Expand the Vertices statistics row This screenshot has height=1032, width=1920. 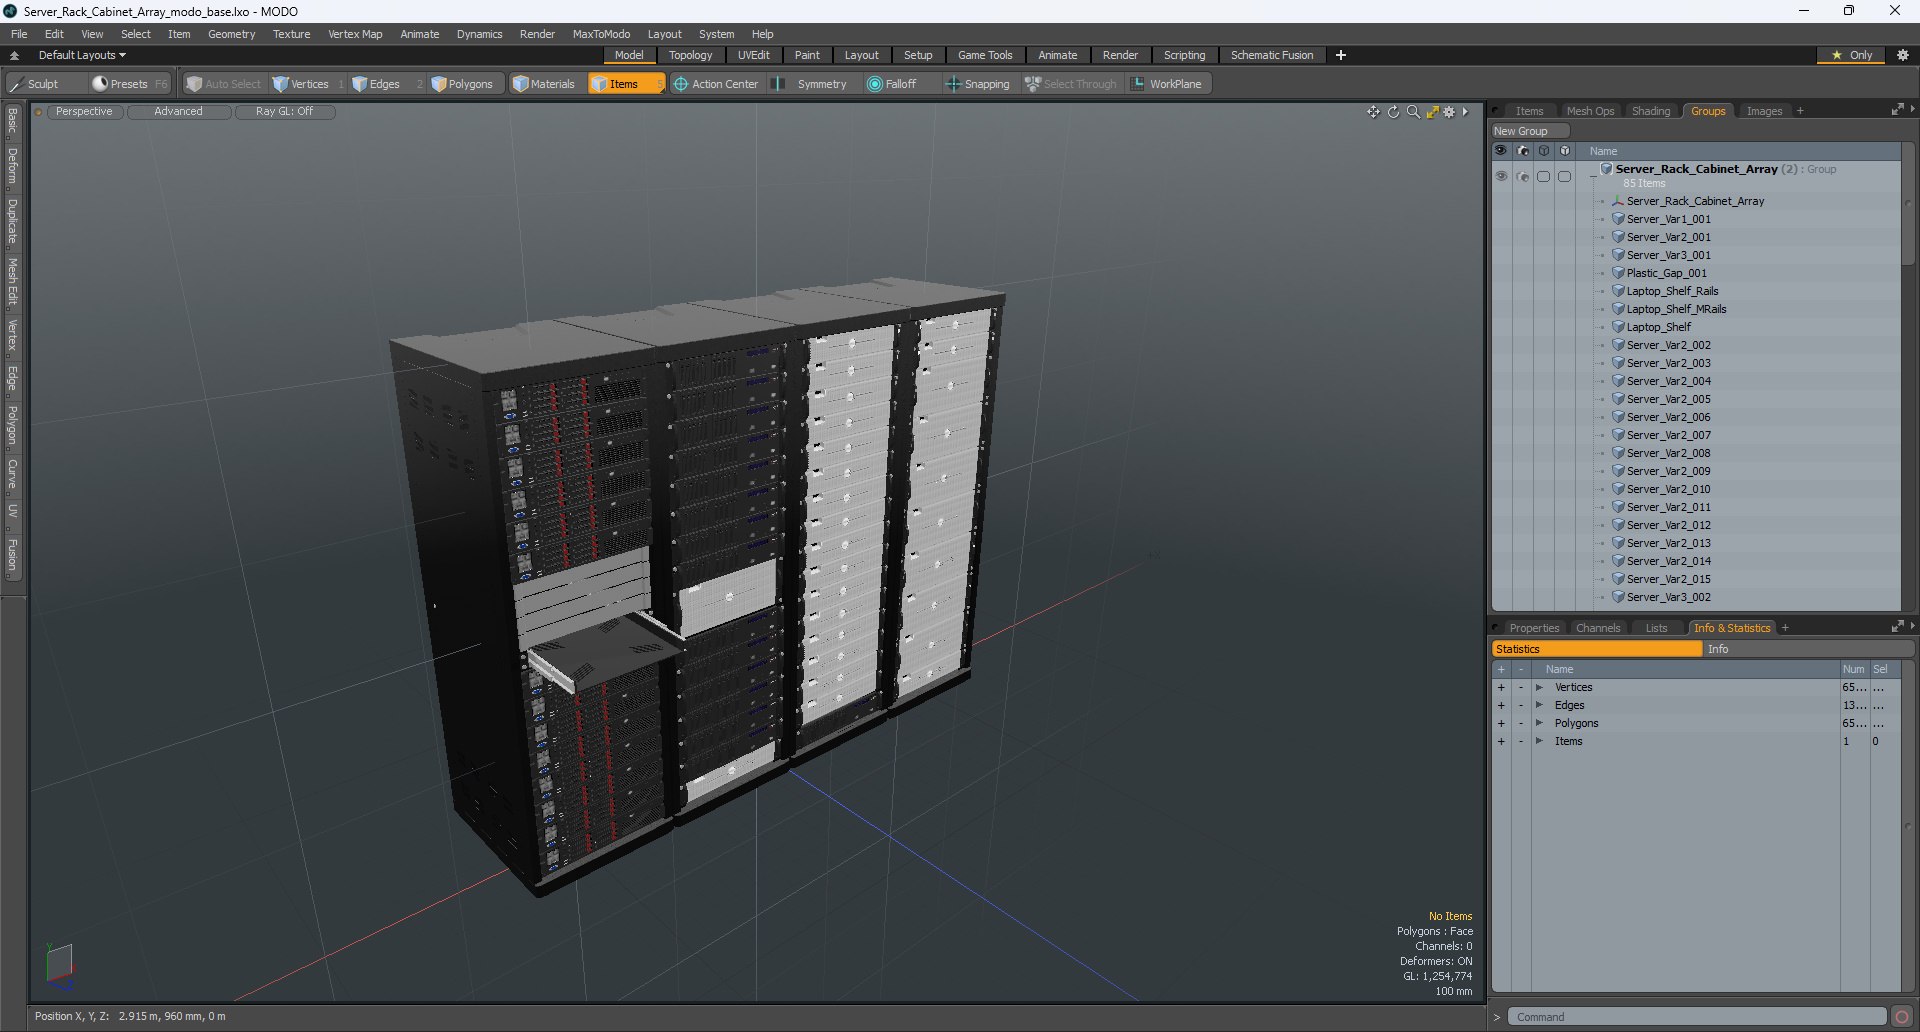(x=1539, y=687)
